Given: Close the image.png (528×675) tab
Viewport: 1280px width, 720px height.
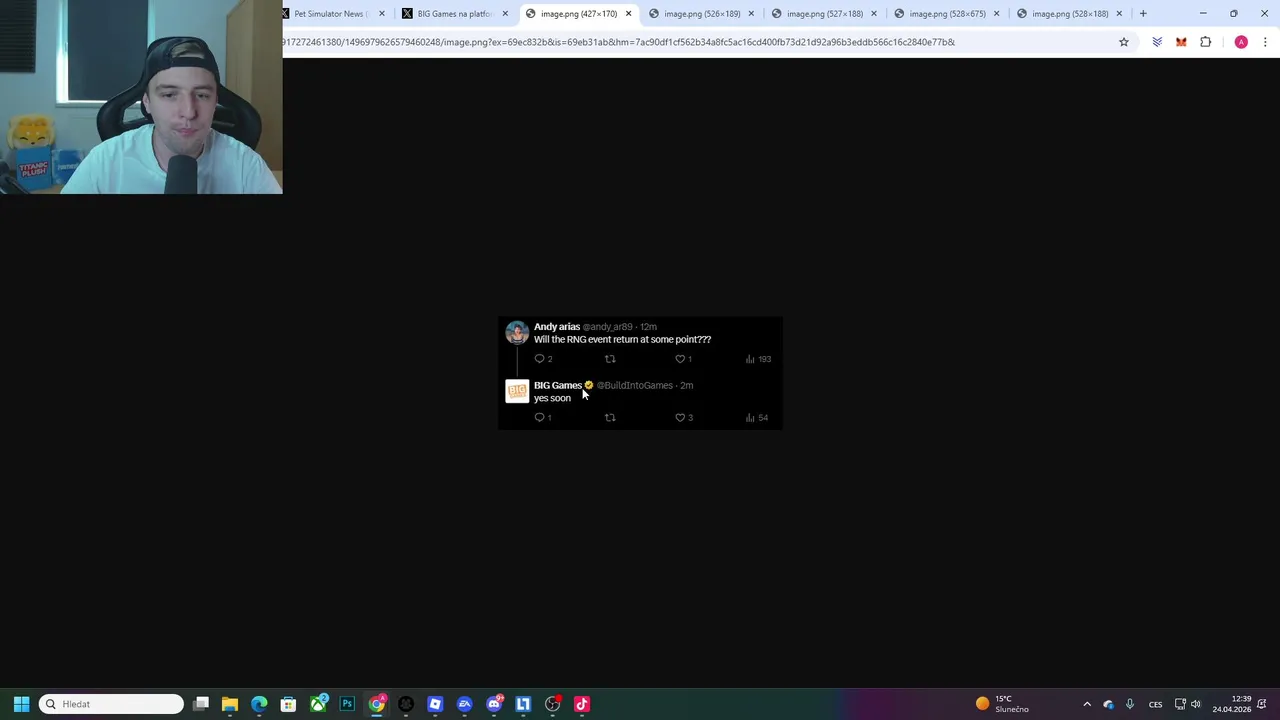Looking at the screenshot, I should coord(996,14).
